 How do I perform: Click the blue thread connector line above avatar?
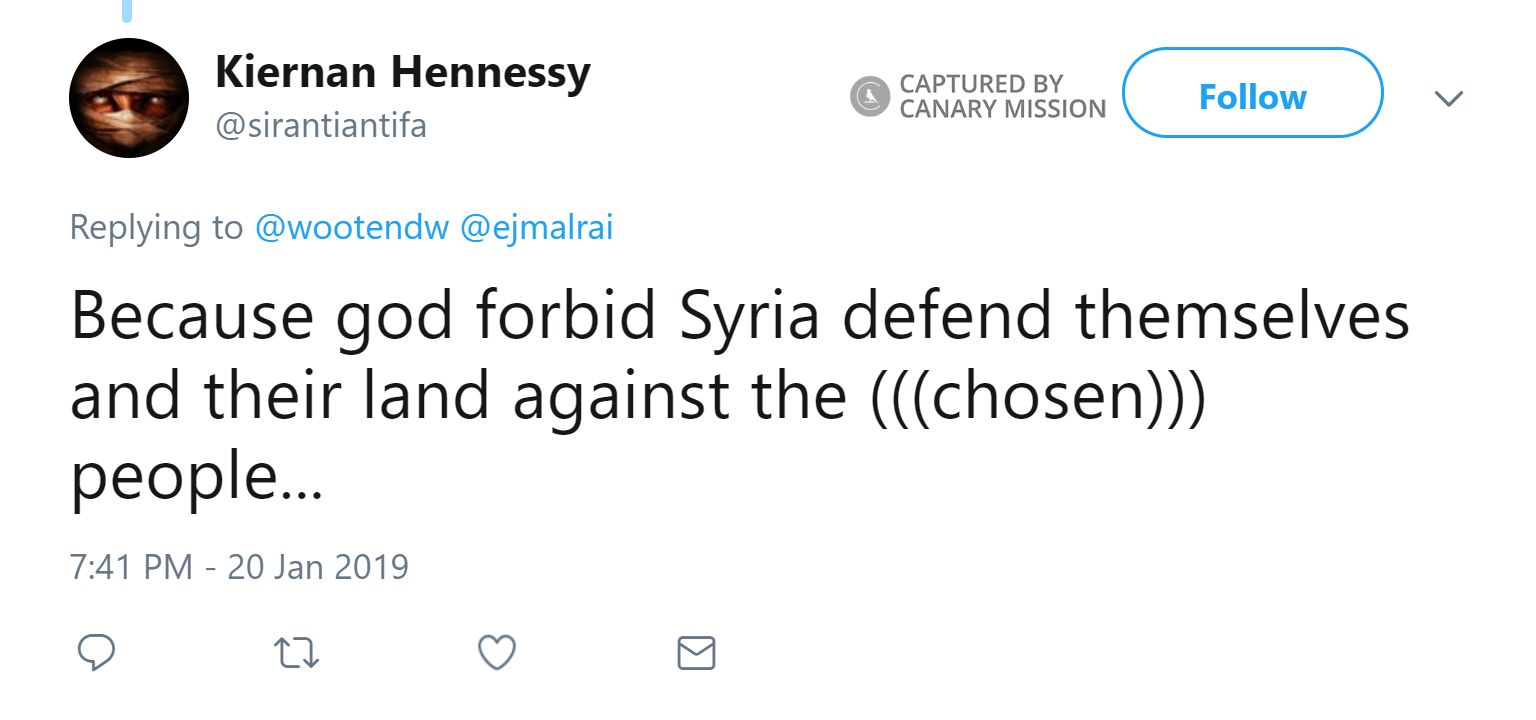[x=127, y=11]
